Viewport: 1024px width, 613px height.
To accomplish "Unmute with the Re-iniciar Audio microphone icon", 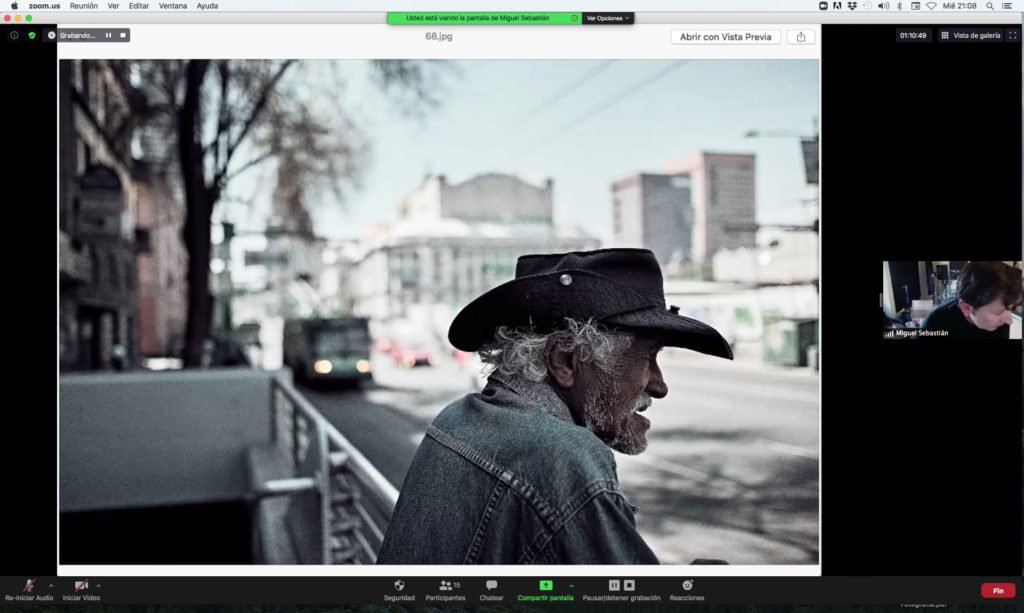I will click(x=29, y=586).
